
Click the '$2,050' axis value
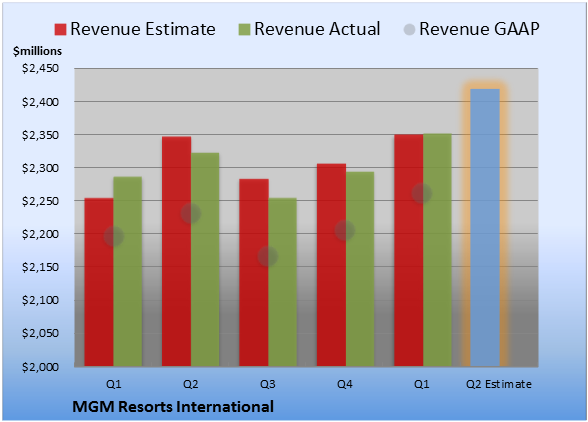[40, 333]
